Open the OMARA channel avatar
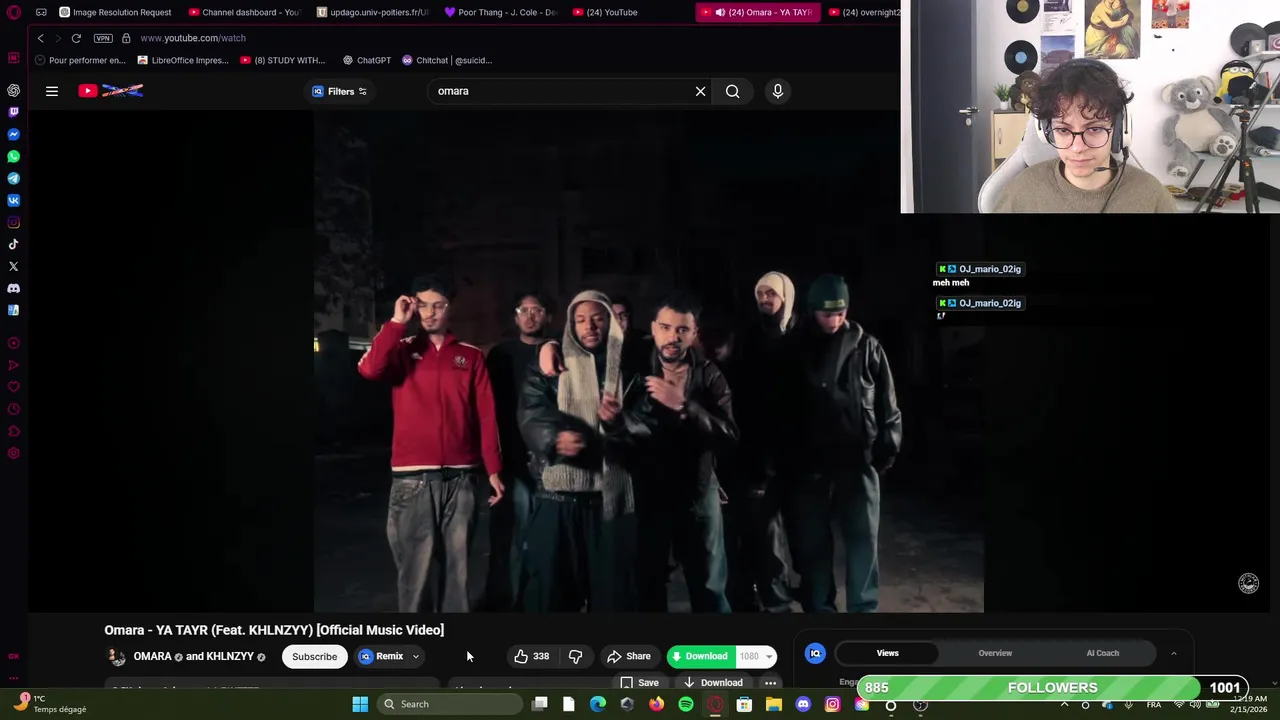 [117, 657]
